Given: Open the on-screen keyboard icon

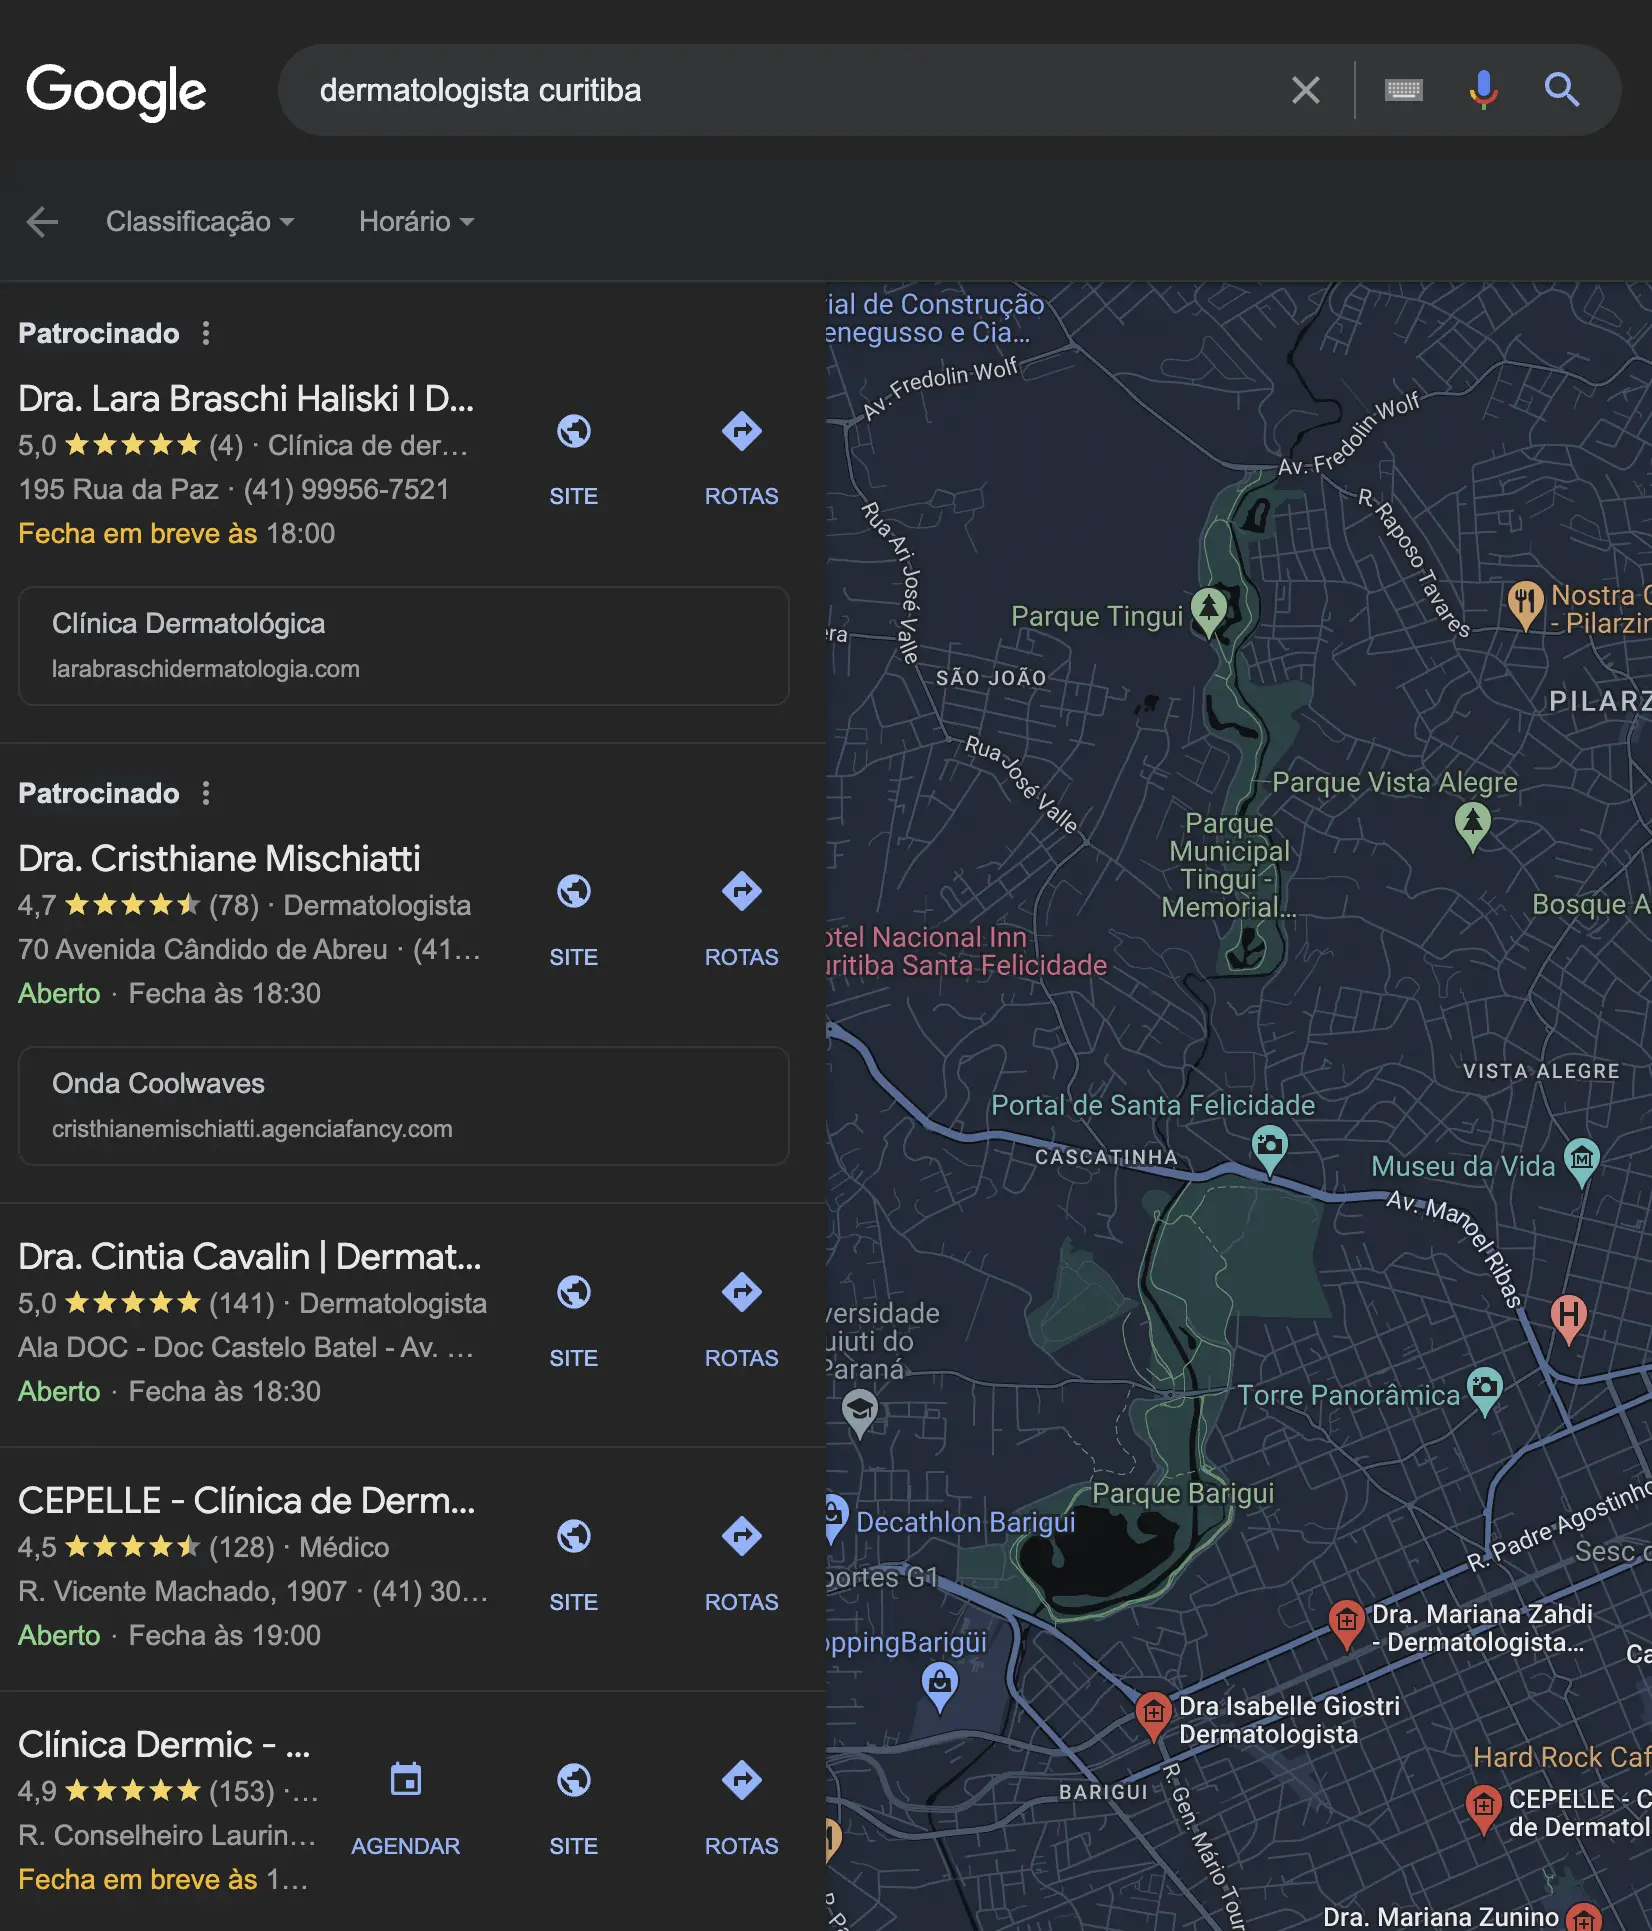Looking at the screenshot, I should click(1403, 90).
